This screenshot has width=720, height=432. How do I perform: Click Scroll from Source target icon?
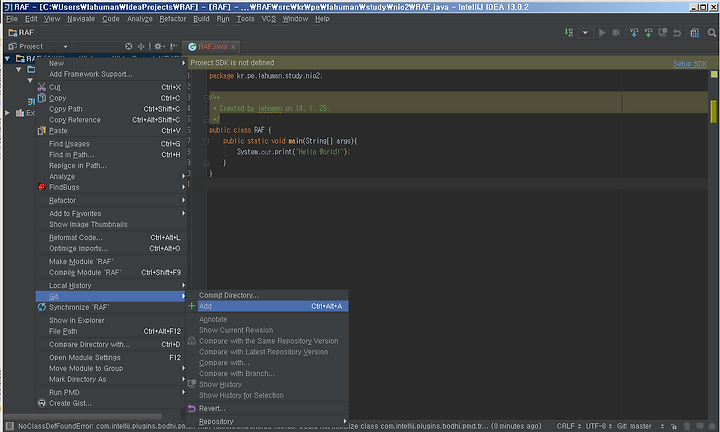click(129, 46)
